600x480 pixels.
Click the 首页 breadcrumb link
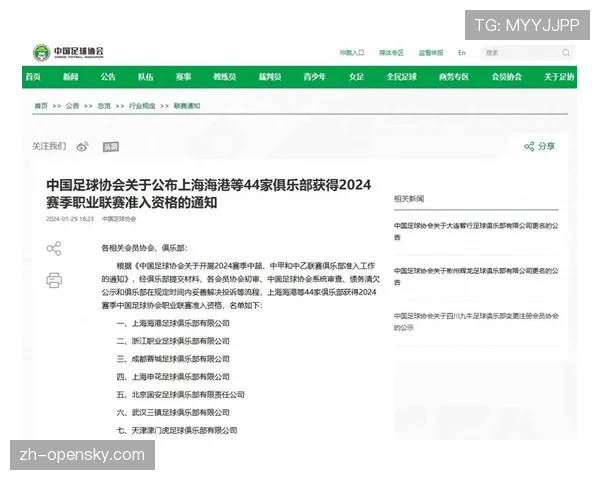(x=41, y=106)
